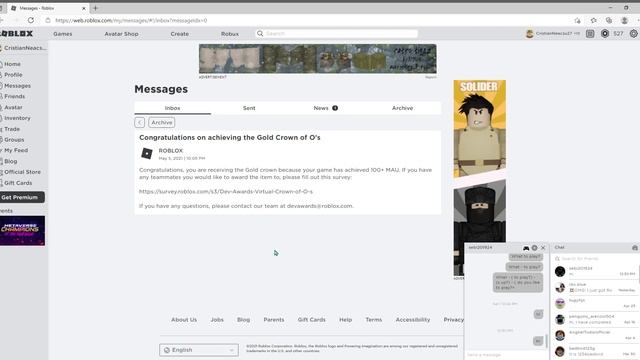Open the chat with the purple avatar friend
This screenshot has height=360, width=640.
coord(560,303)
